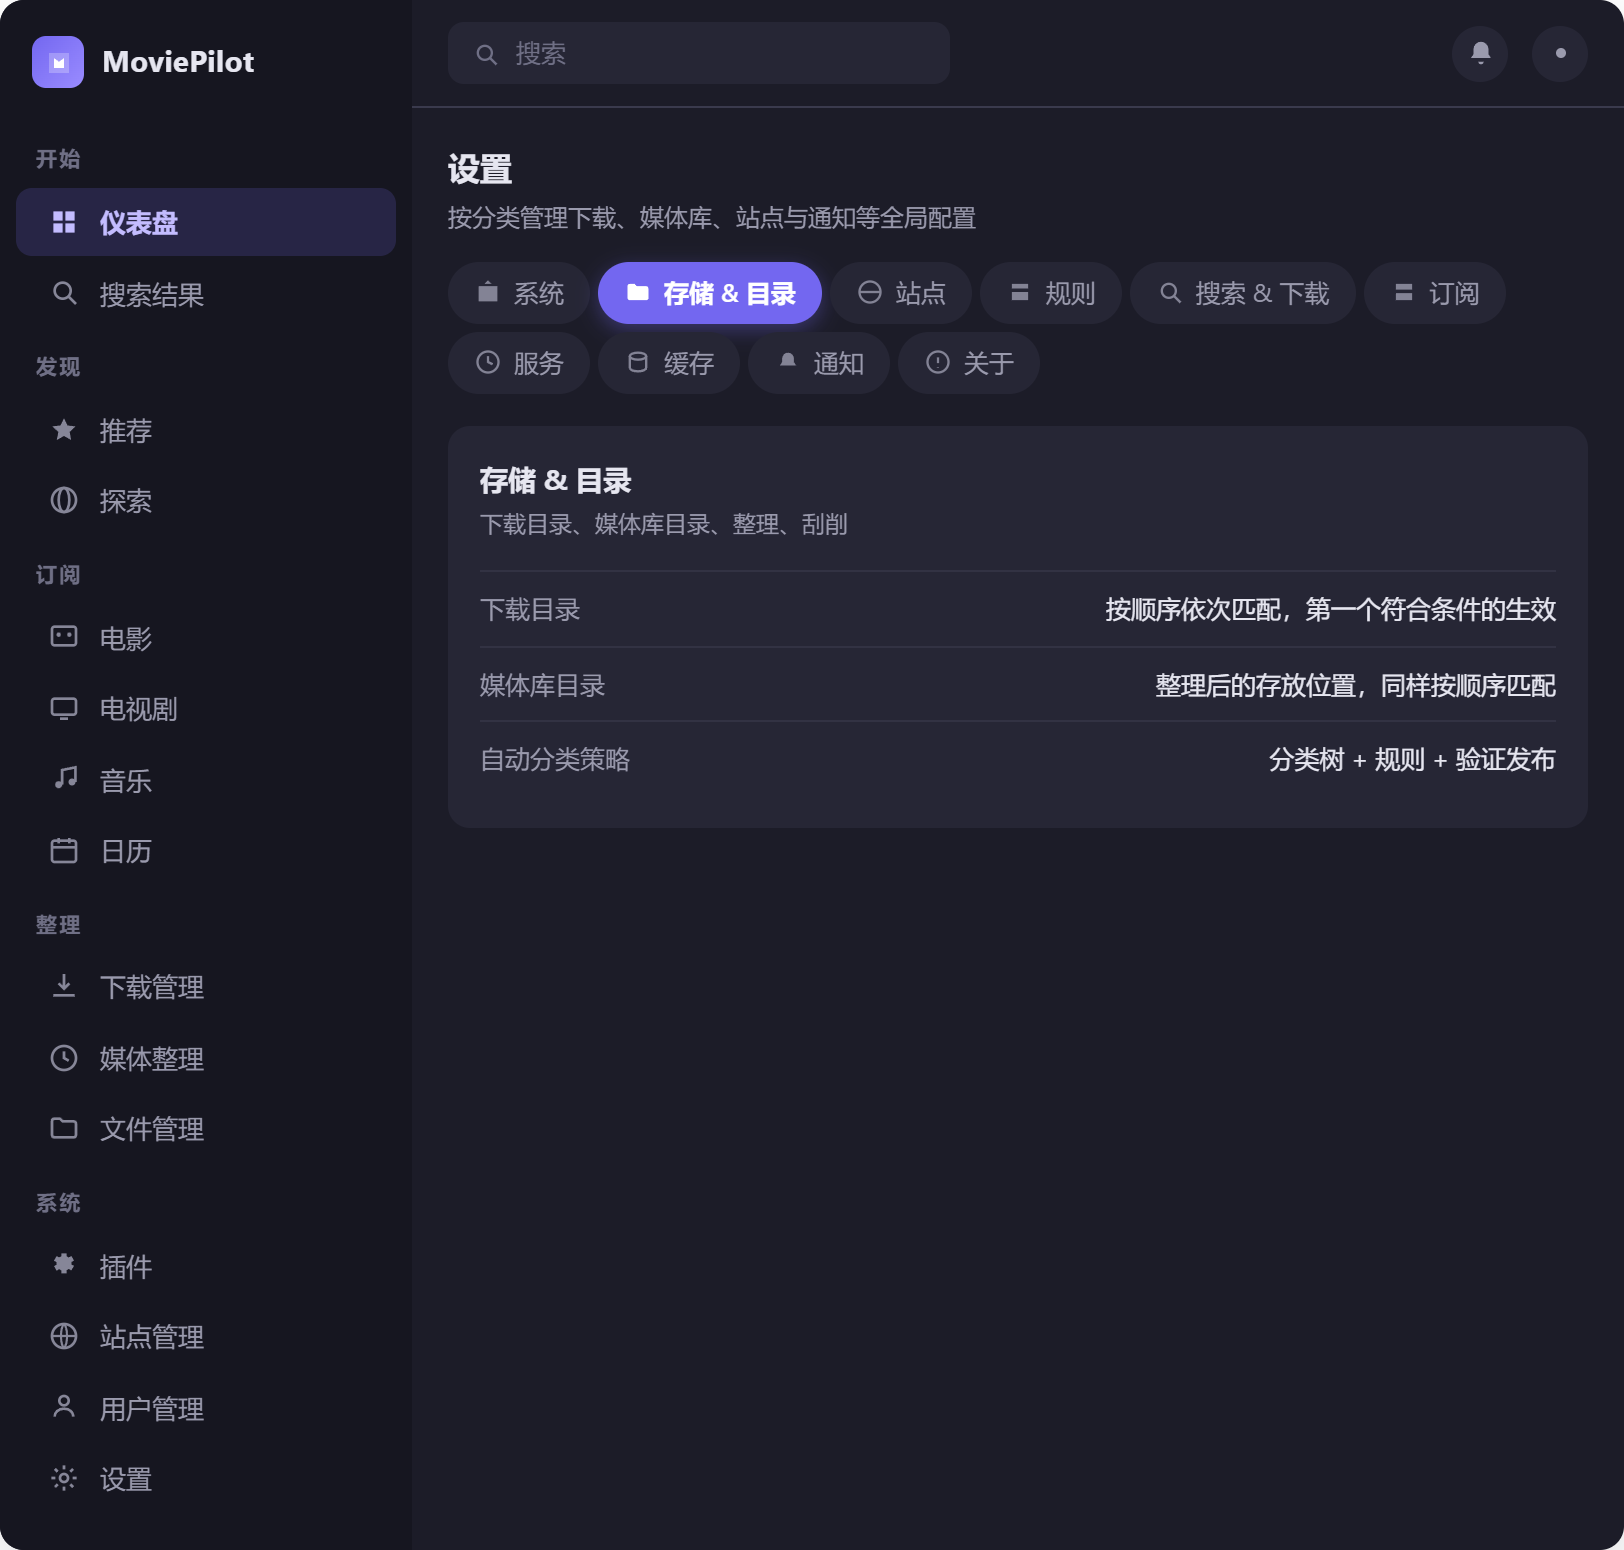Click the clock icon on 服务 tab
This screenshot has width=1624, height=1550.
(x=488, y=362)
